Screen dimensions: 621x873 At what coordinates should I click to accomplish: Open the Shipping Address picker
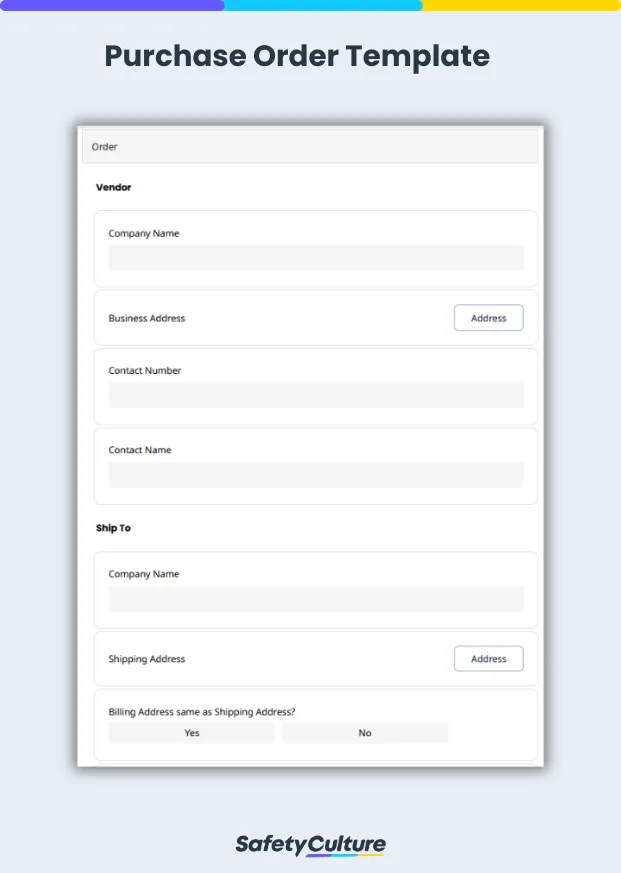[x=488, y=658]
